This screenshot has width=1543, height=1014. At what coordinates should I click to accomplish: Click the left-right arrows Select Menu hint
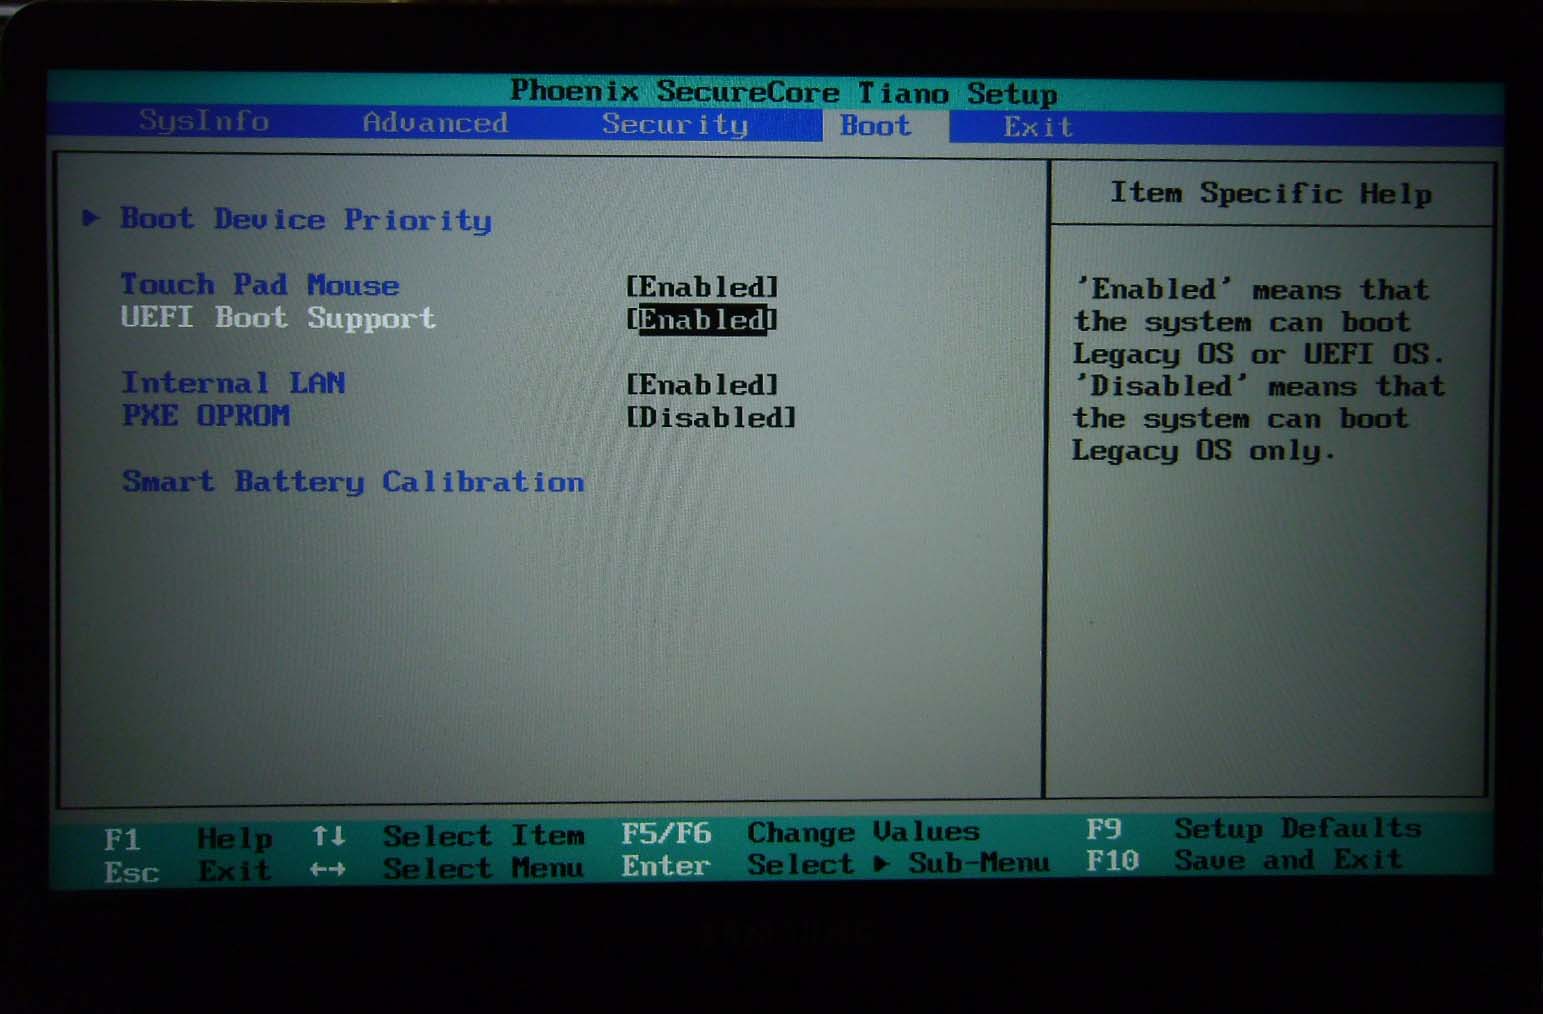click(x=447, y=868)
